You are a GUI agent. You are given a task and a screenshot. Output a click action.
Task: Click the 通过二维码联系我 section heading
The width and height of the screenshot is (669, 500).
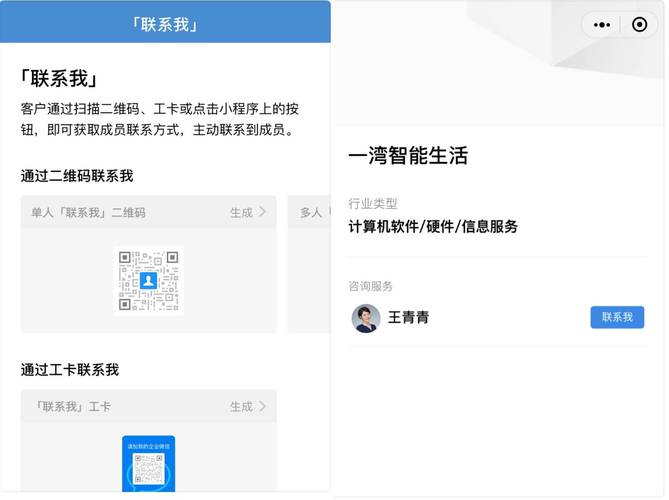pyautogui.click(x=77, y=176)
